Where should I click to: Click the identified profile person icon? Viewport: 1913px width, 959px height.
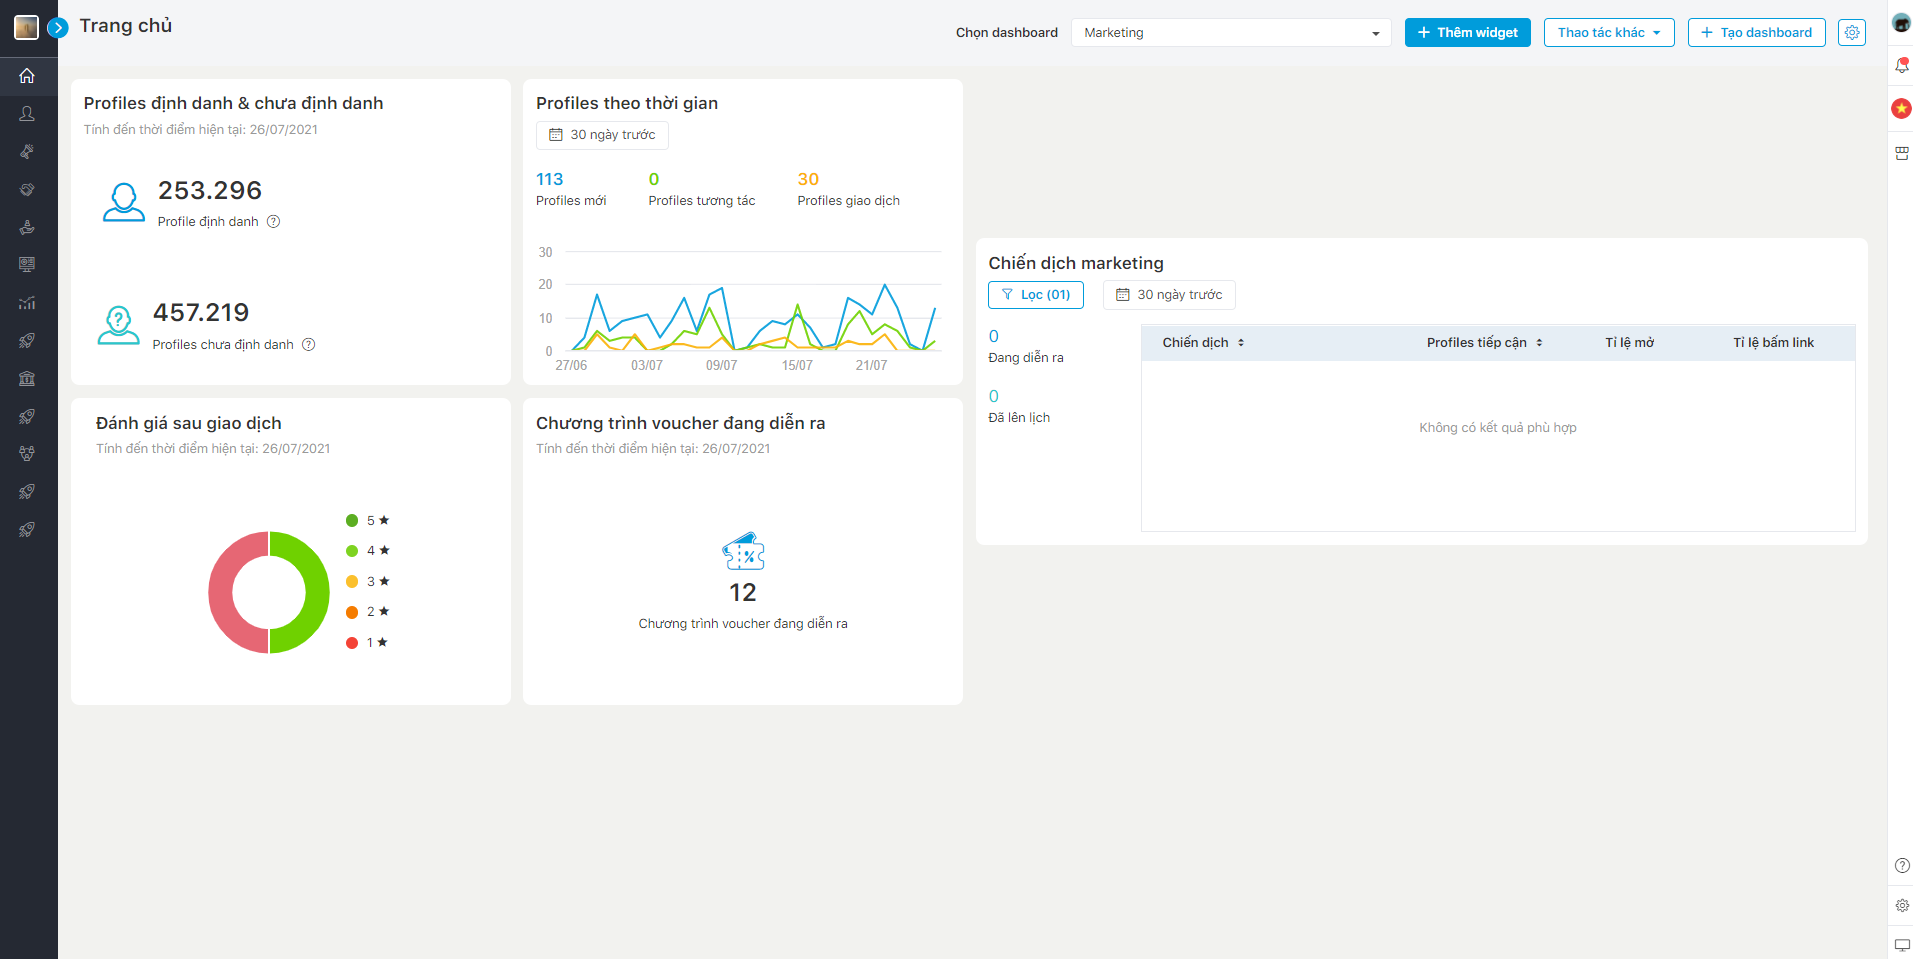click(124, 202)
